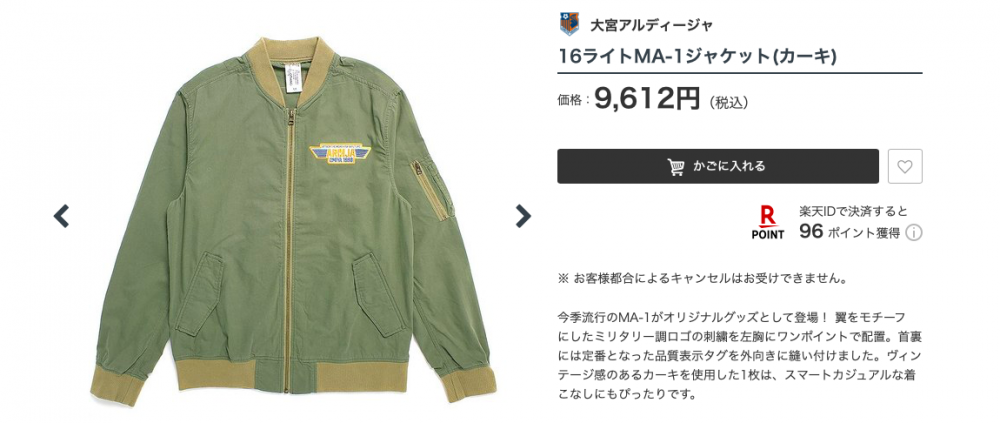Open the 大宮アルディージャ shop link
This screenshot has width=1000, height=423.
click(x=651, y=26)
